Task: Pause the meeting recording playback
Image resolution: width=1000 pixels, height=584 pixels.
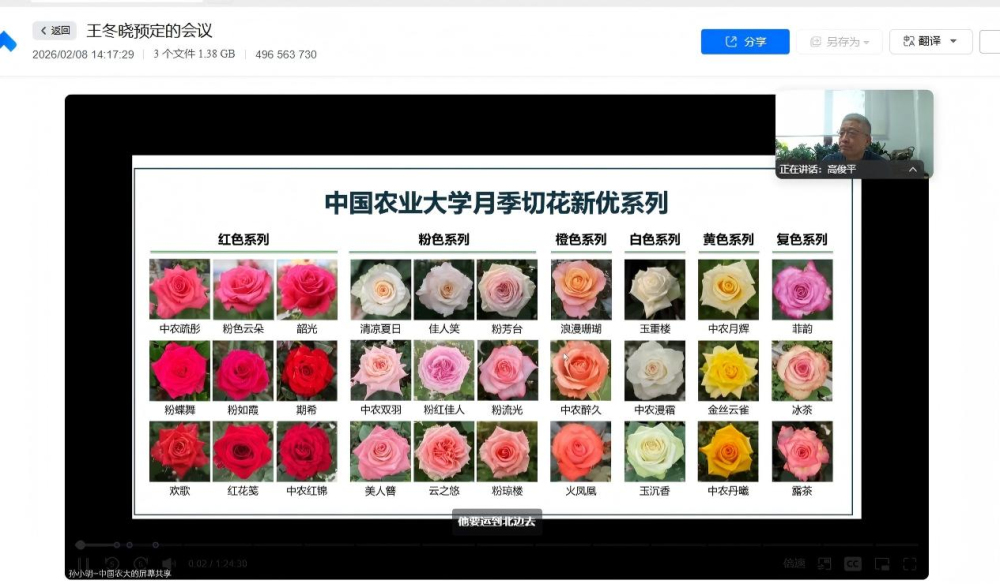Action: [84, 563]
